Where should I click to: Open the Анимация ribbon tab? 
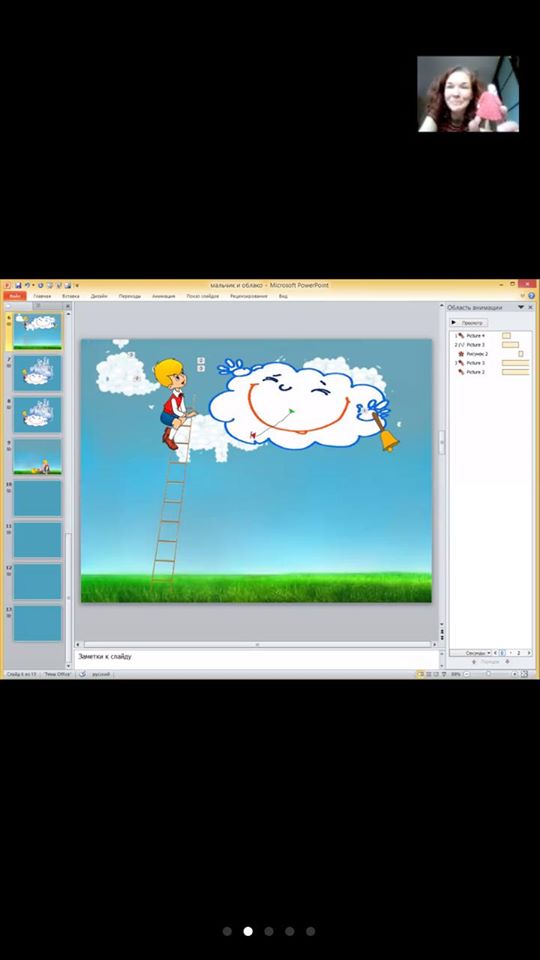click(x=163, y=296)
